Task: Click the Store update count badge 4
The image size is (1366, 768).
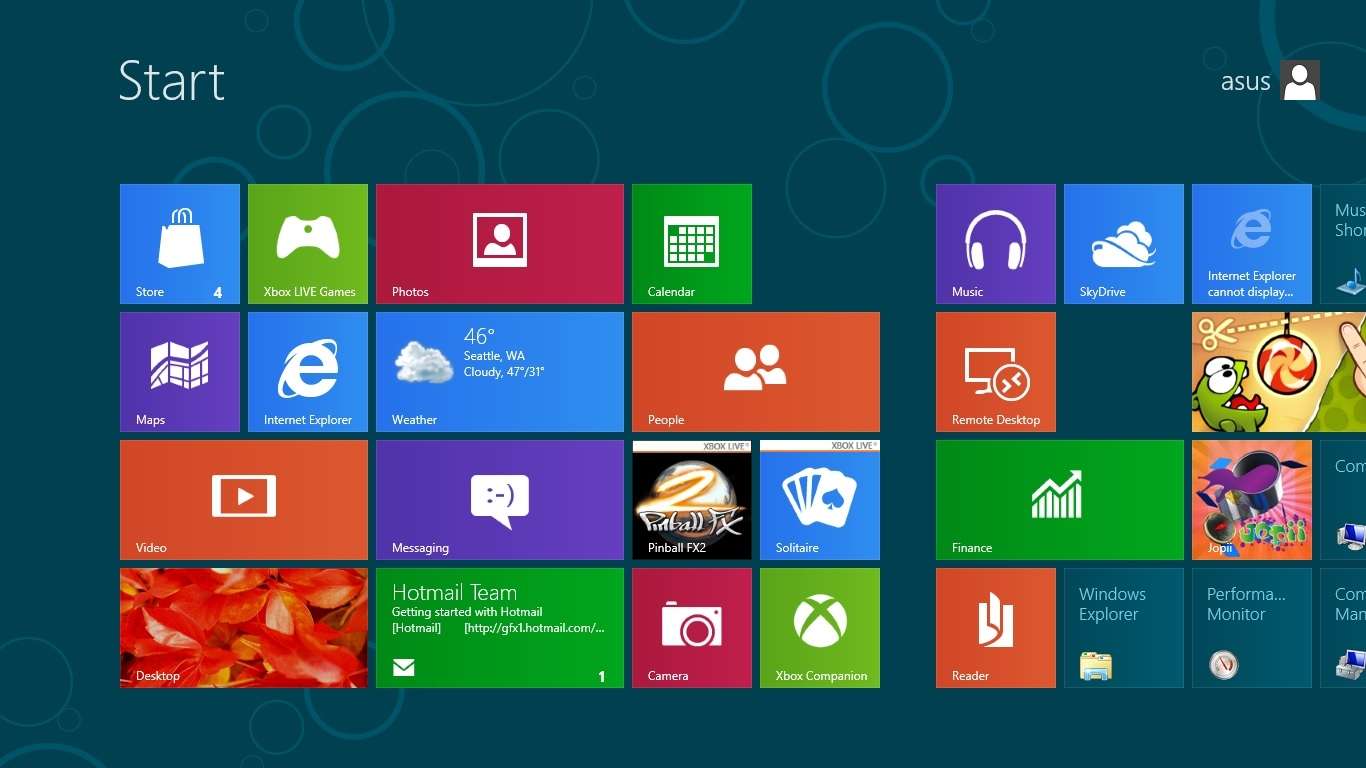Action: click(218, 293)
